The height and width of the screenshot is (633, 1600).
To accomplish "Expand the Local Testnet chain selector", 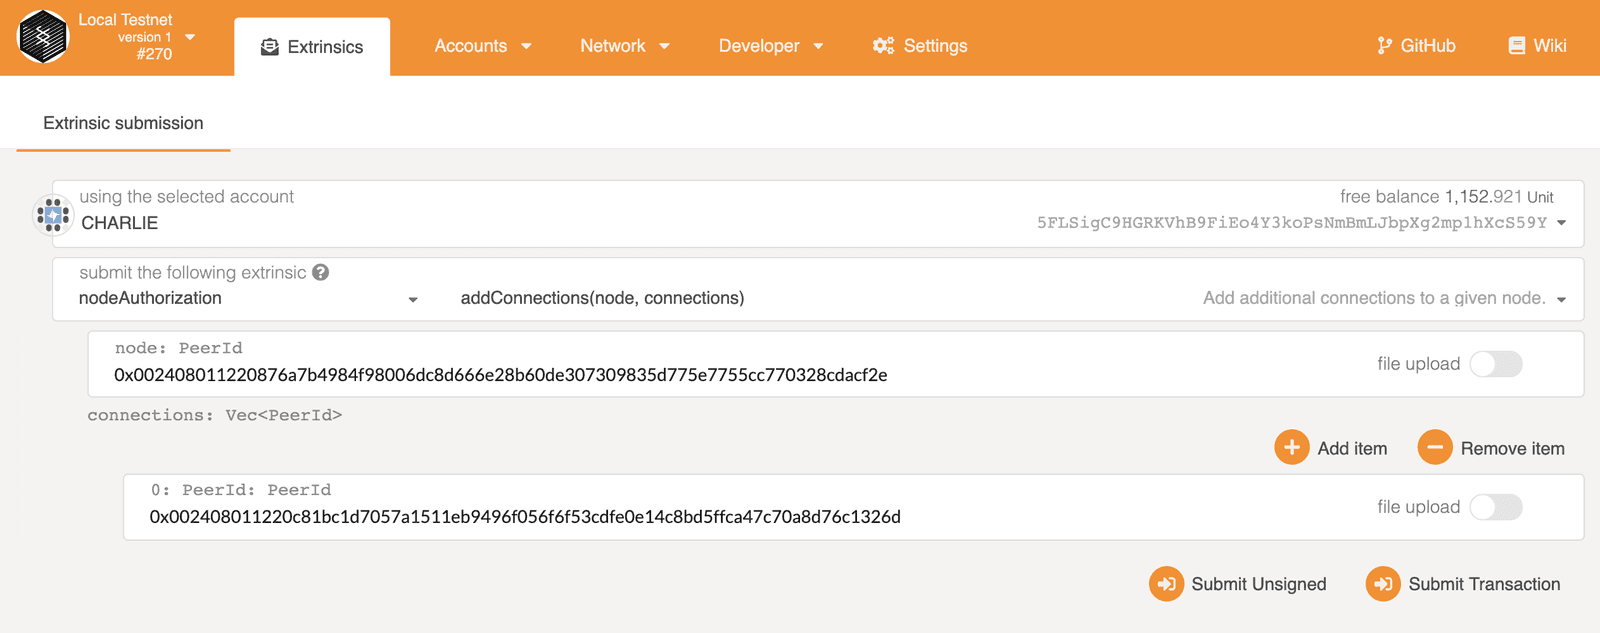I will pos(190,37).
